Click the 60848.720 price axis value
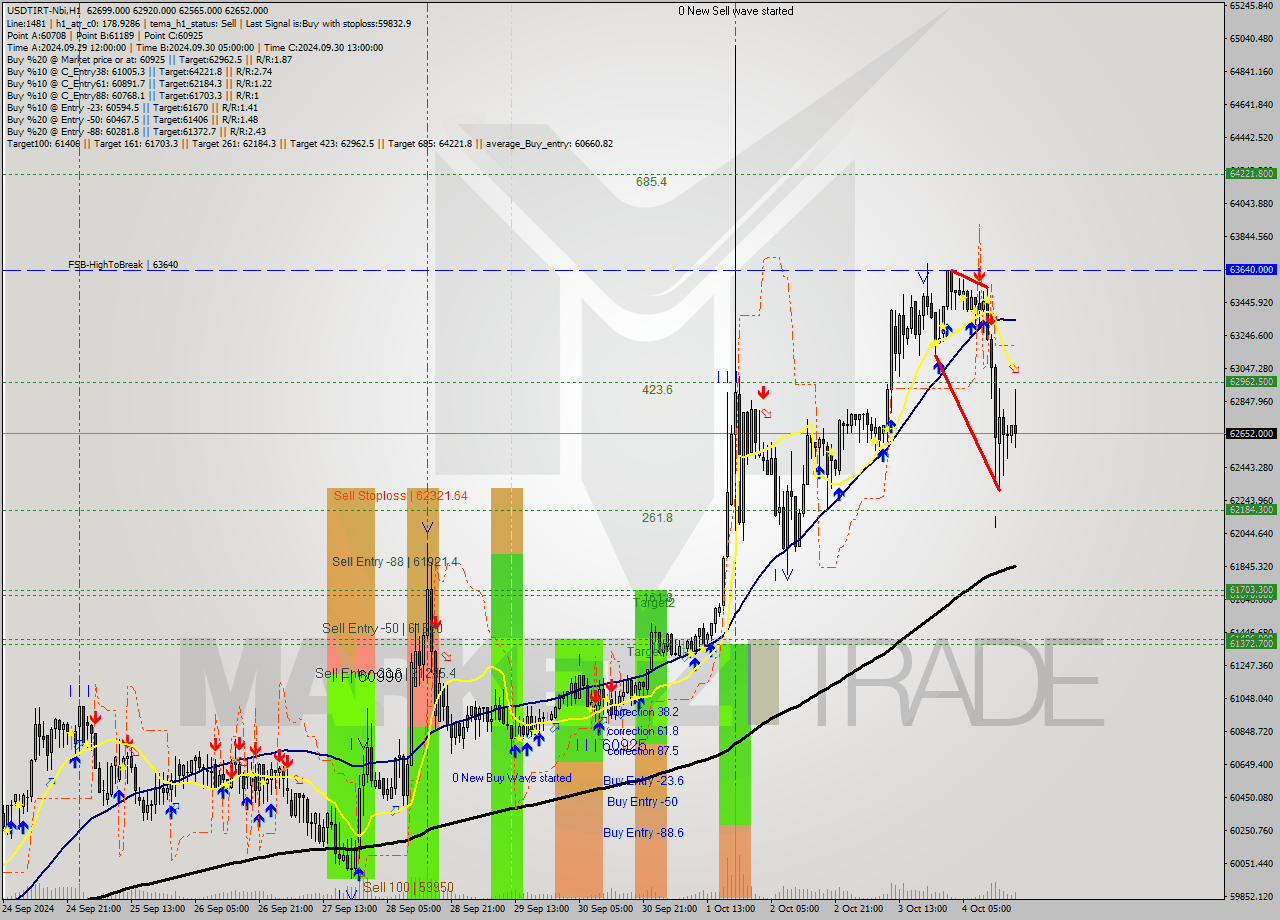This screenshot has width=1280, height=920. pos(1251,732)
